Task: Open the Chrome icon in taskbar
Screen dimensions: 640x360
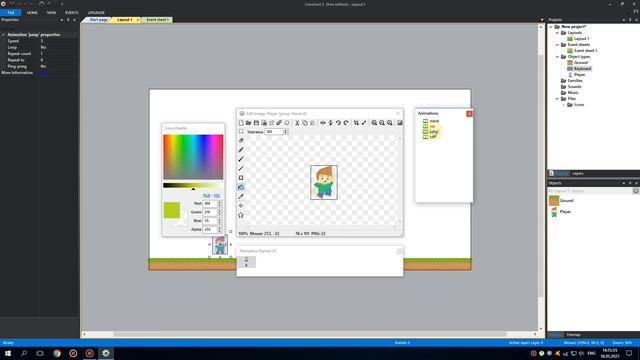Action: [57, 353]
